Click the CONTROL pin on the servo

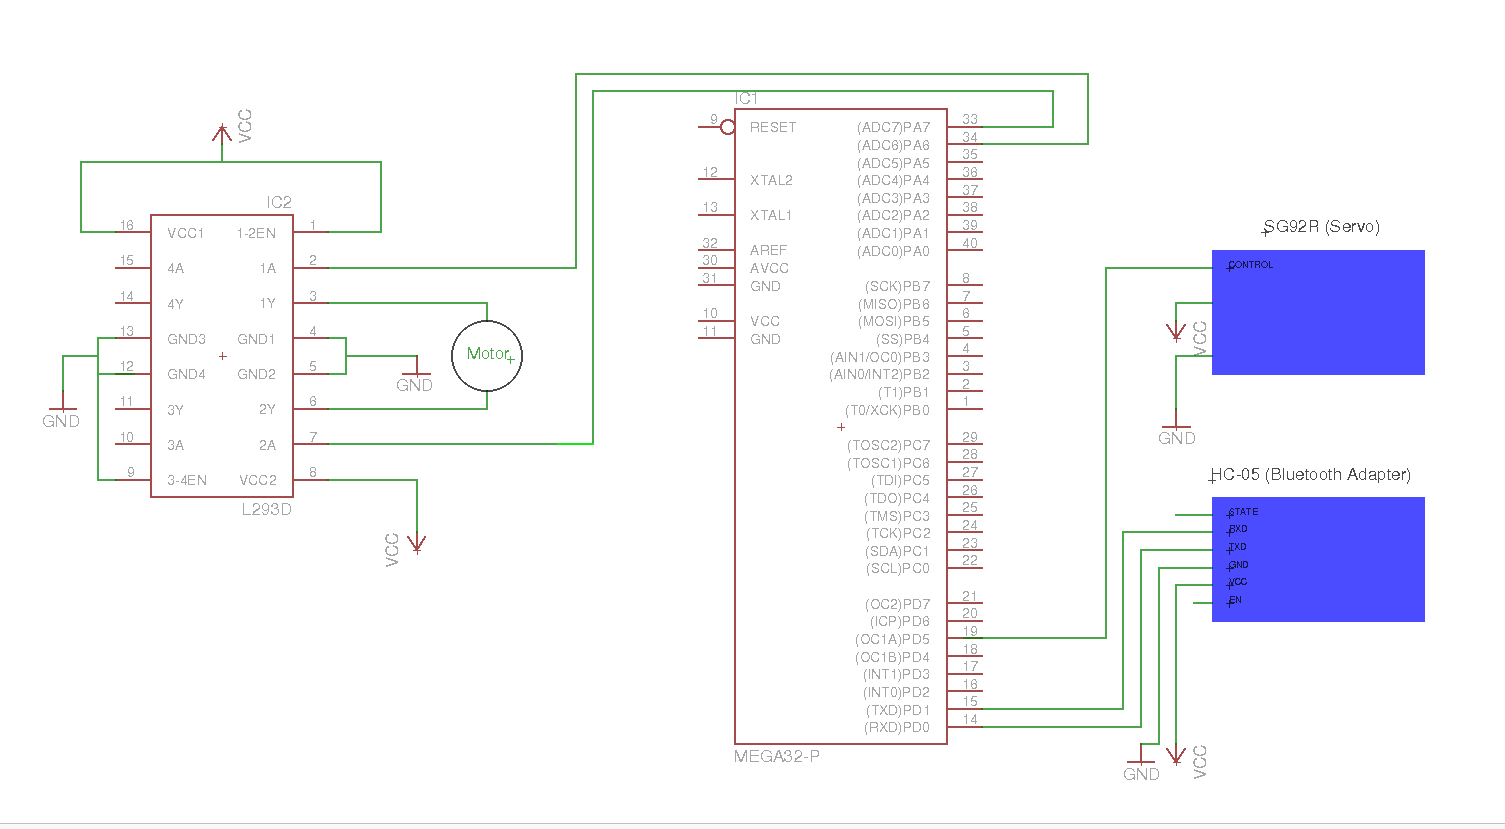click(x=1251, y=265)
